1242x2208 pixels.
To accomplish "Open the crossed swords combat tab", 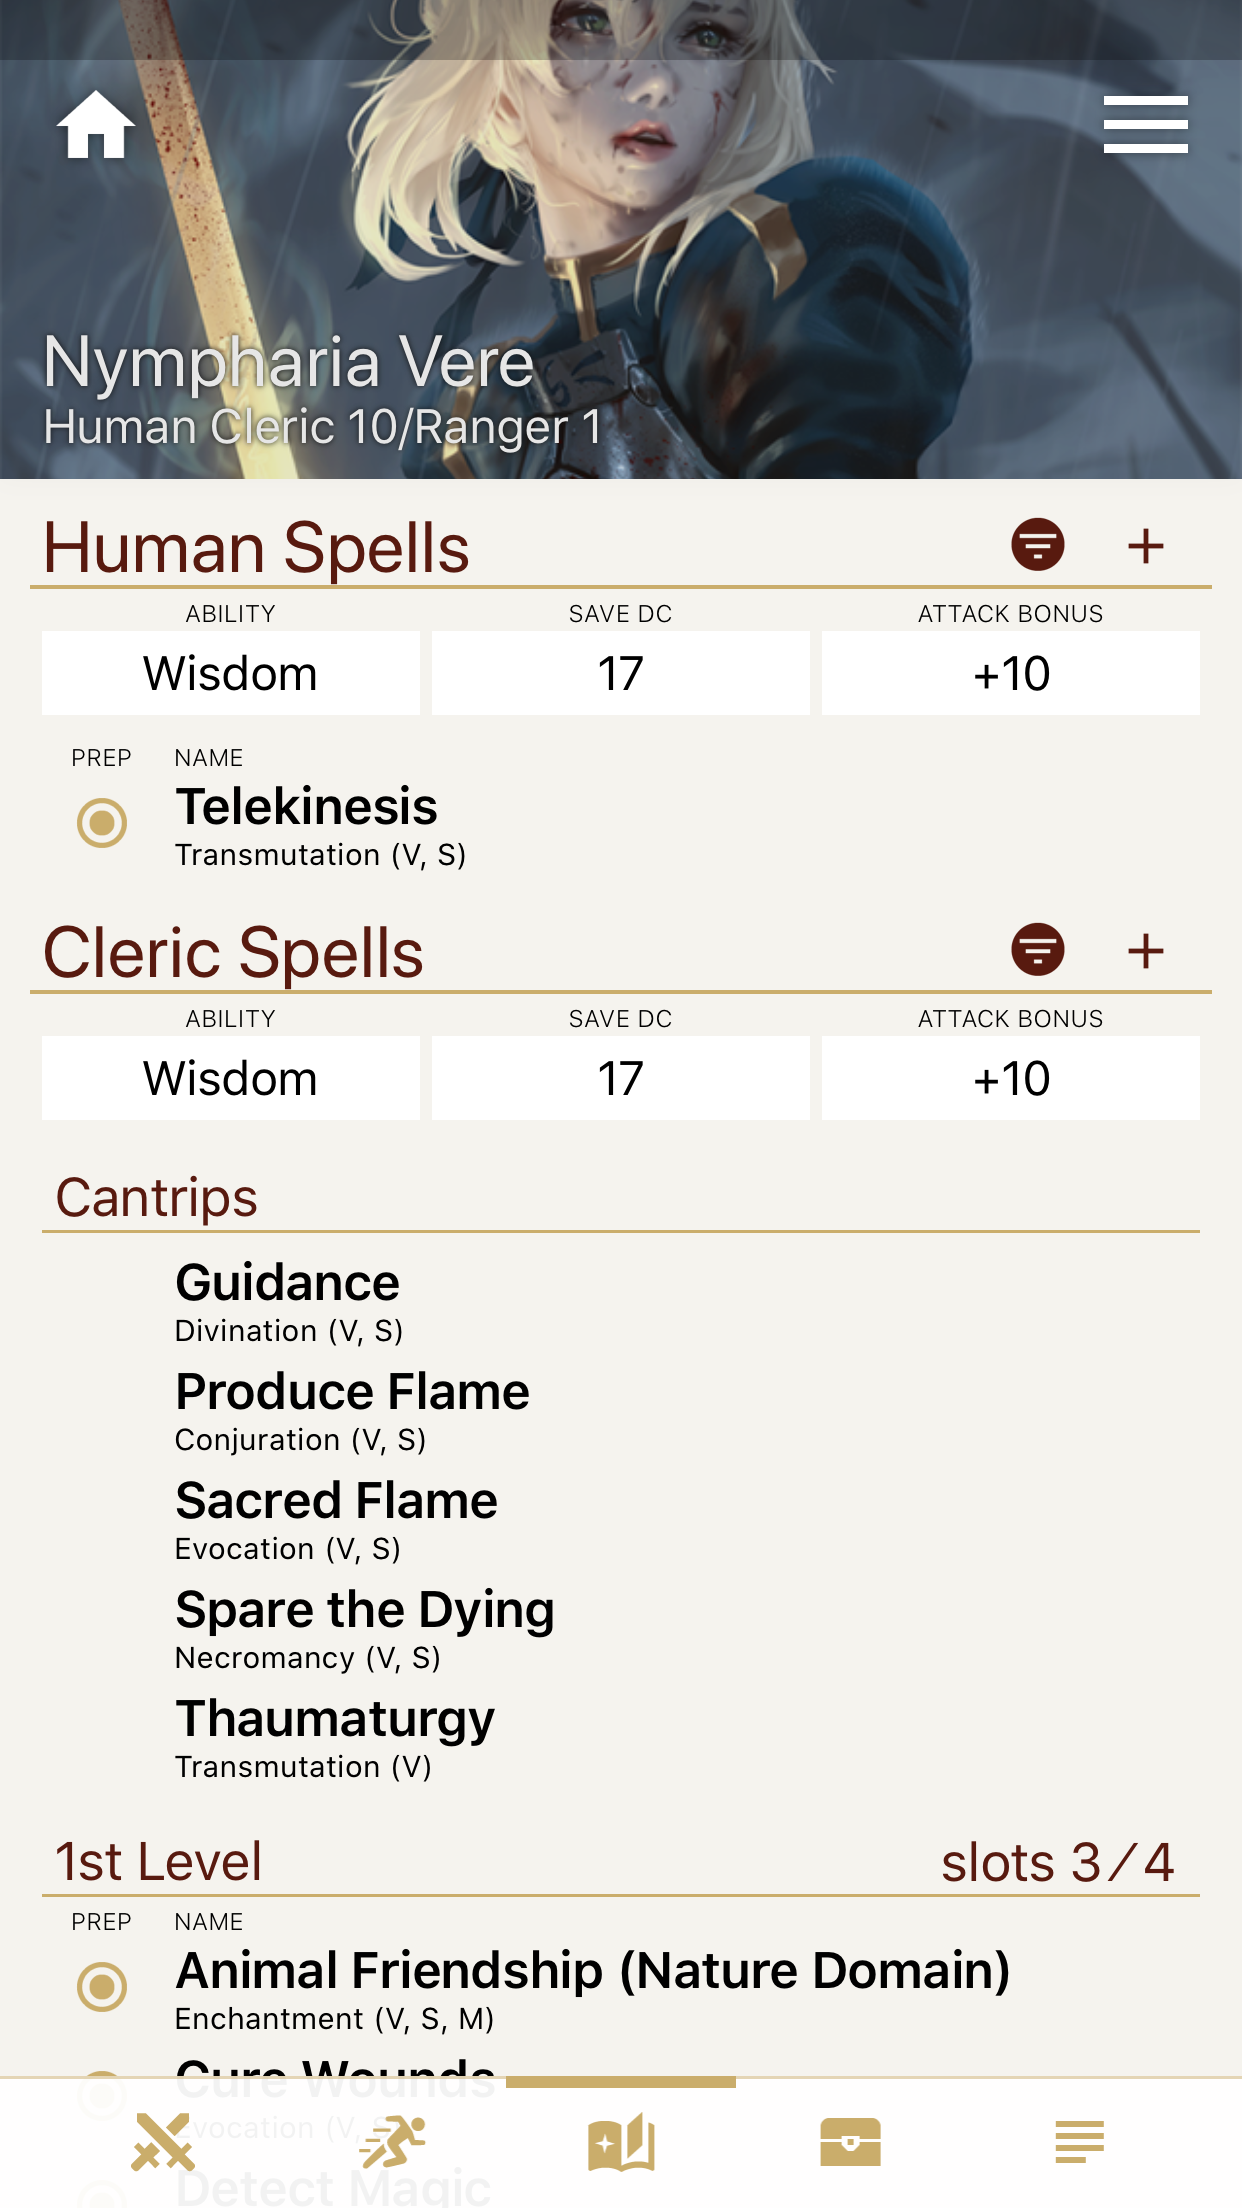I will point(162,2143).
